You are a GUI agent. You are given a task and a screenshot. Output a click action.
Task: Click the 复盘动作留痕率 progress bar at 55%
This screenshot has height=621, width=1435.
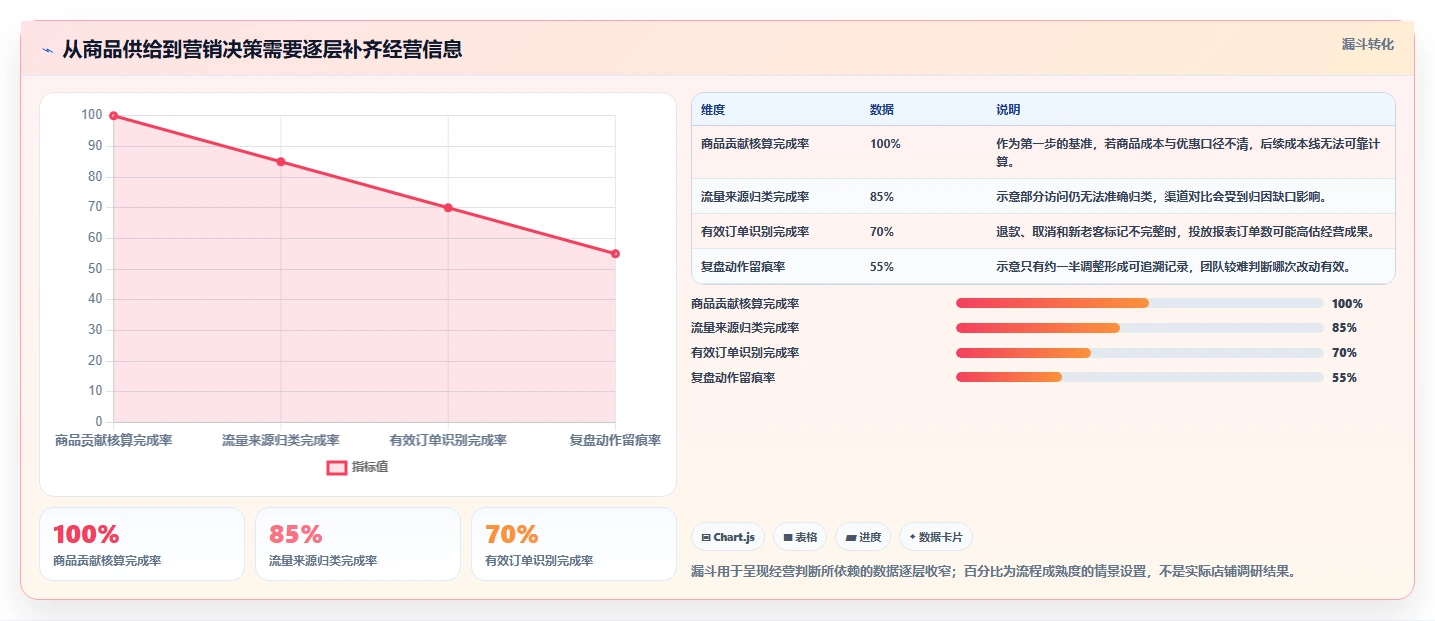(1140, 377)
